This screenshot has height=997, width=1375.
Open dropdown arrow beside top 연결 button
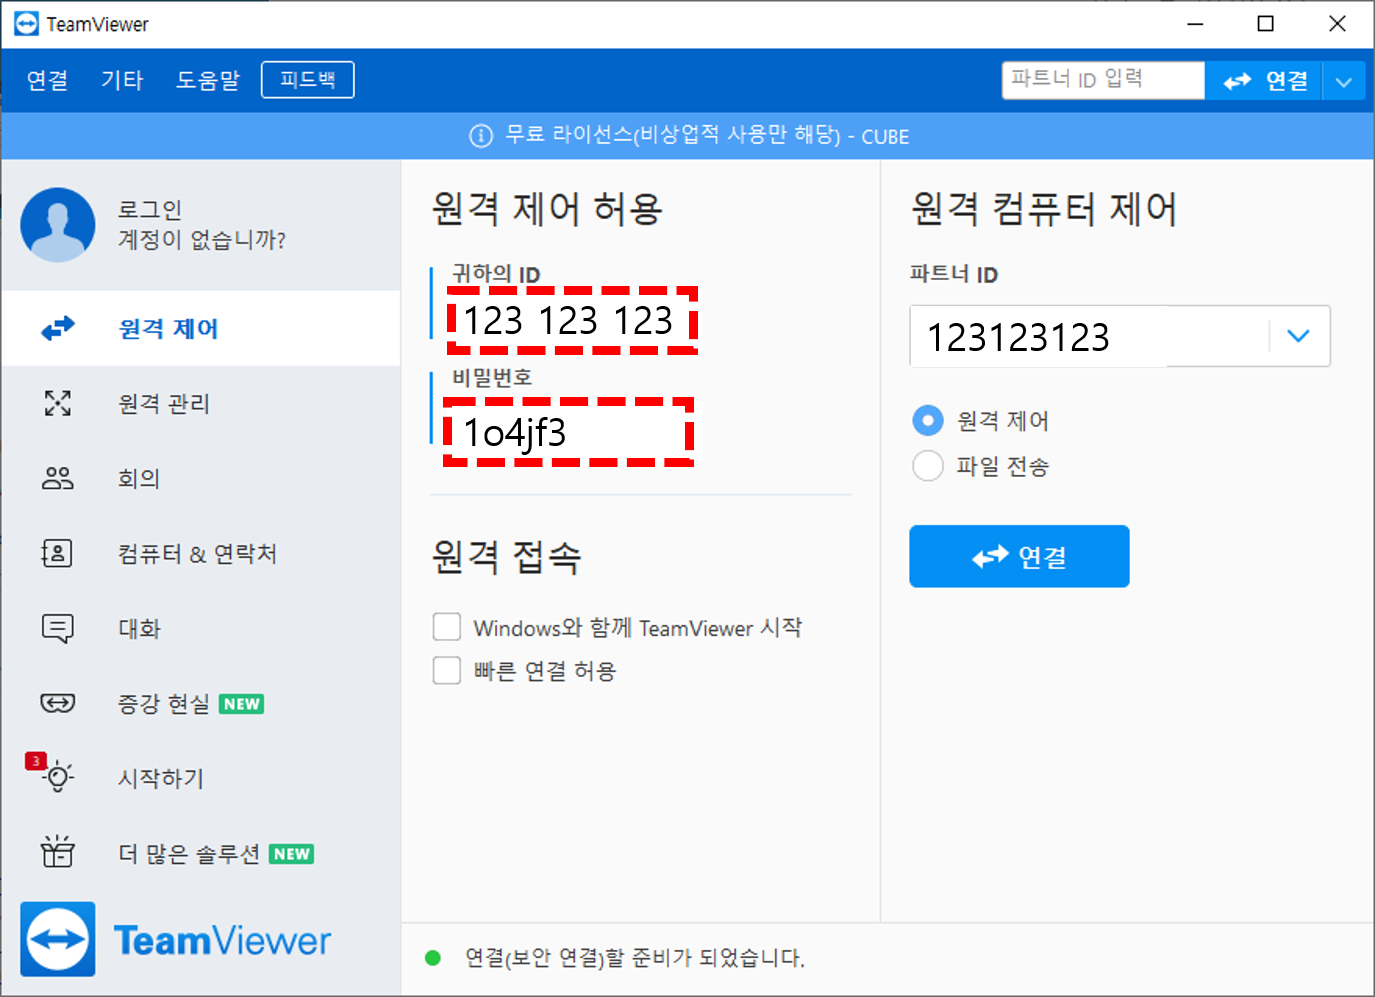(1344, 81)
